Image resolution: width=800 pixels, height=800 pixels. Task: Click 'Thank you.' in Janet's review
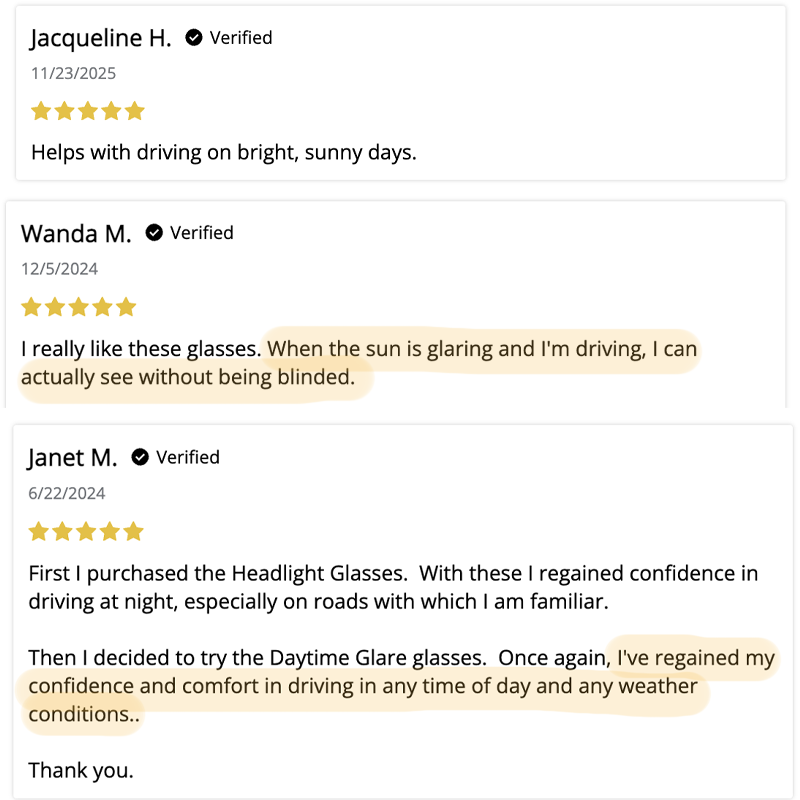click(80, 770)
